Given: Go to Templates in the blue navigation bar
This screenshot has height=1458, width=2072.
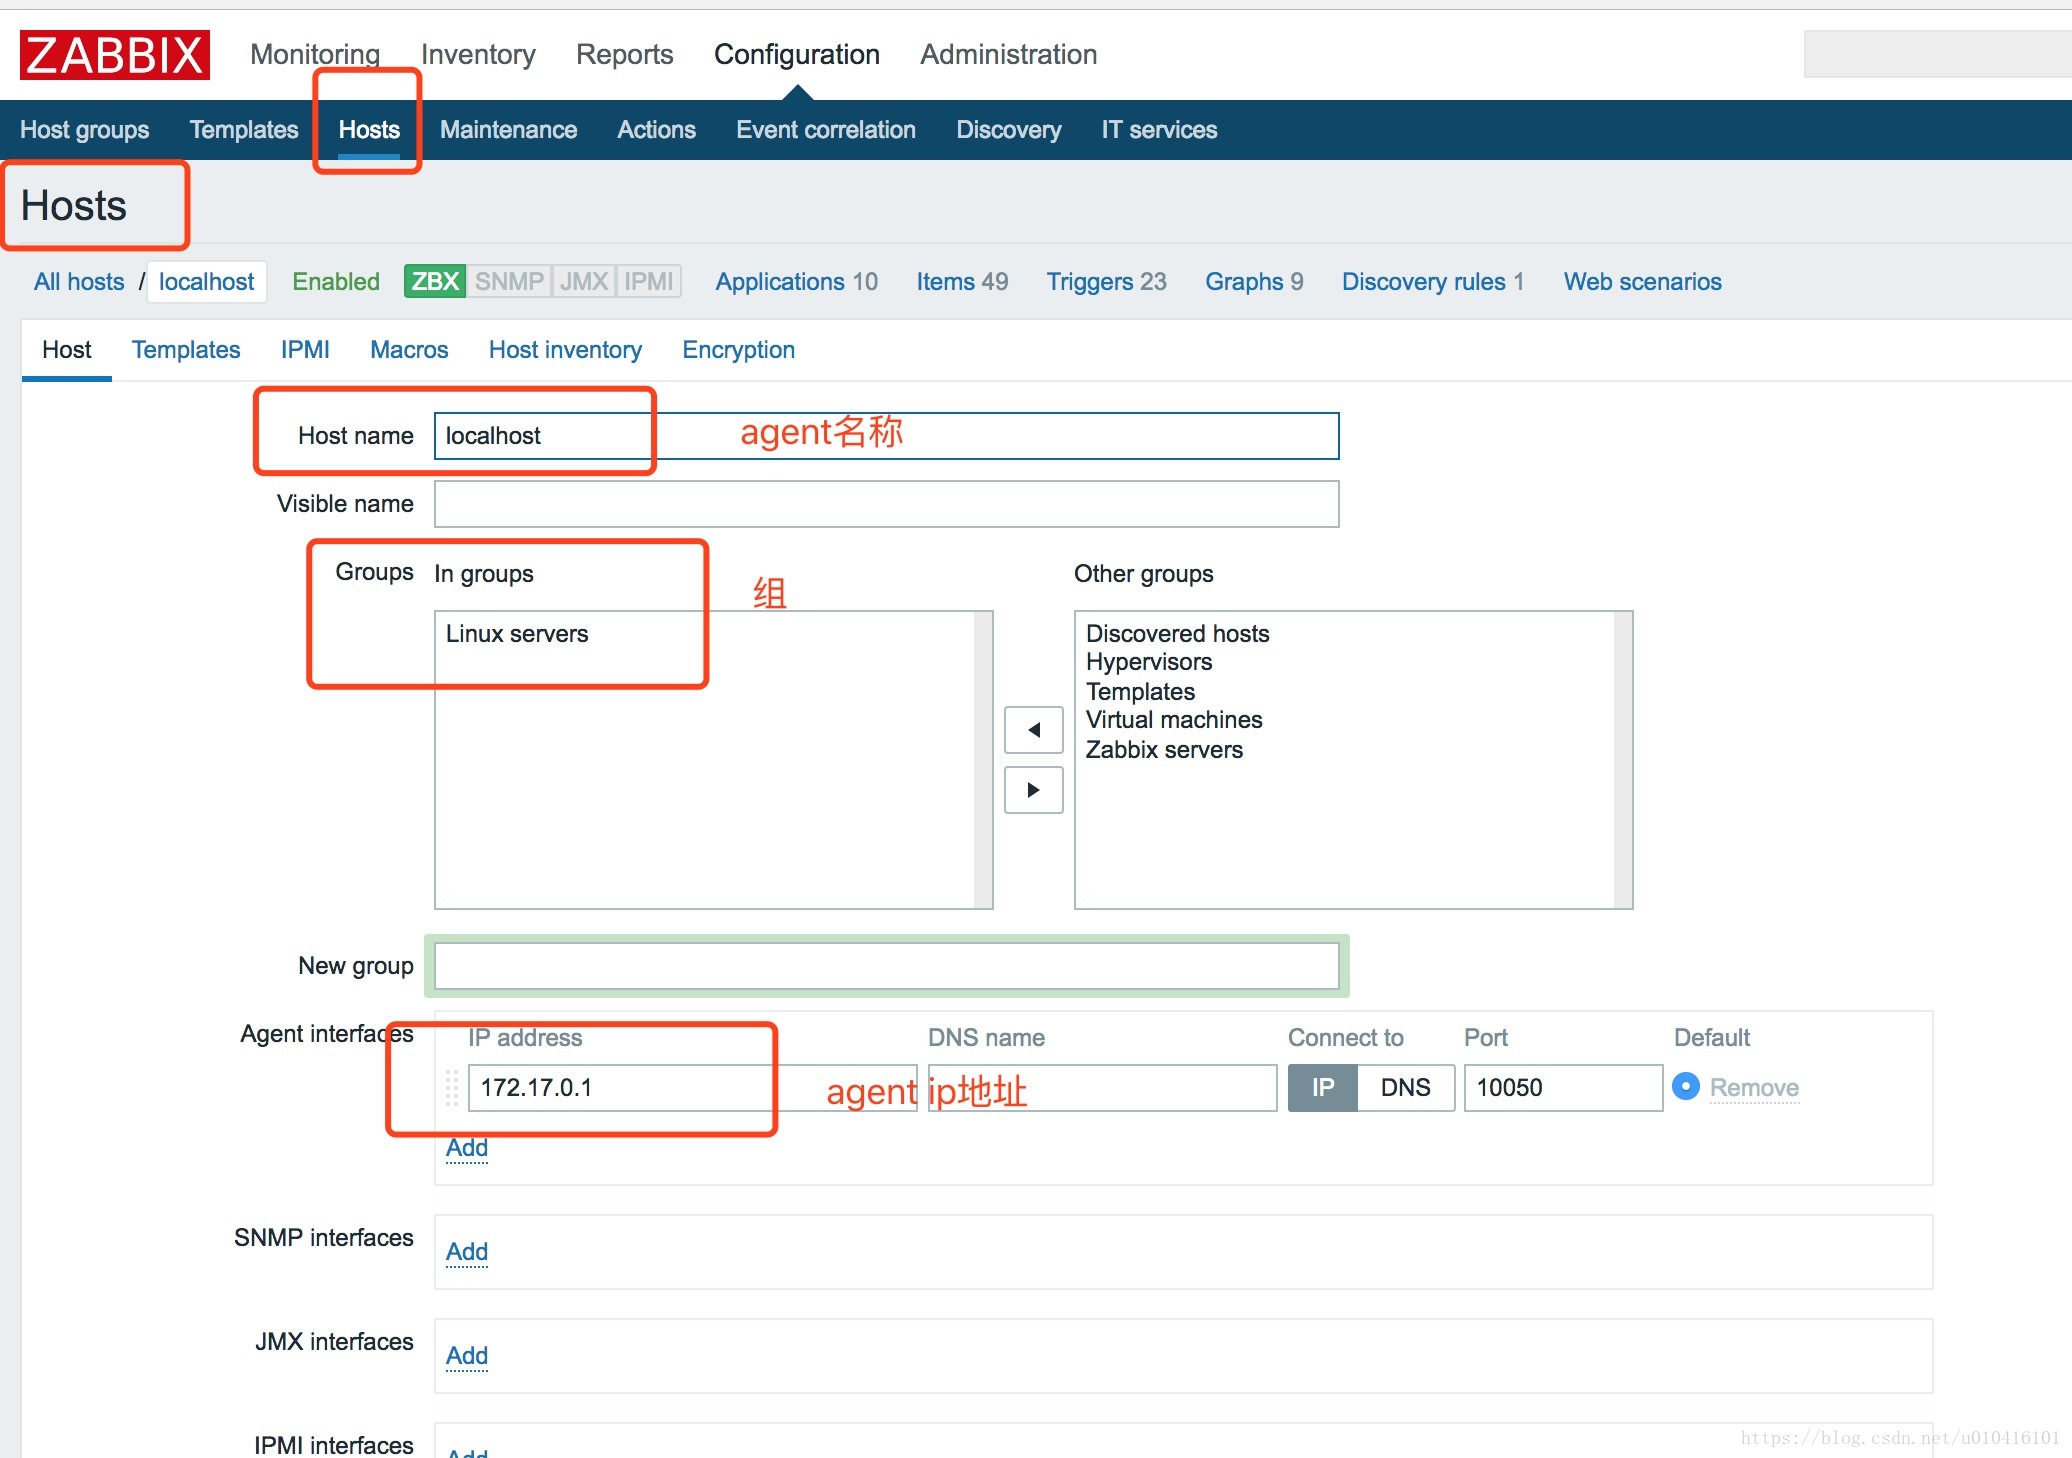Looking at the screenshot, I should point(244,130).
